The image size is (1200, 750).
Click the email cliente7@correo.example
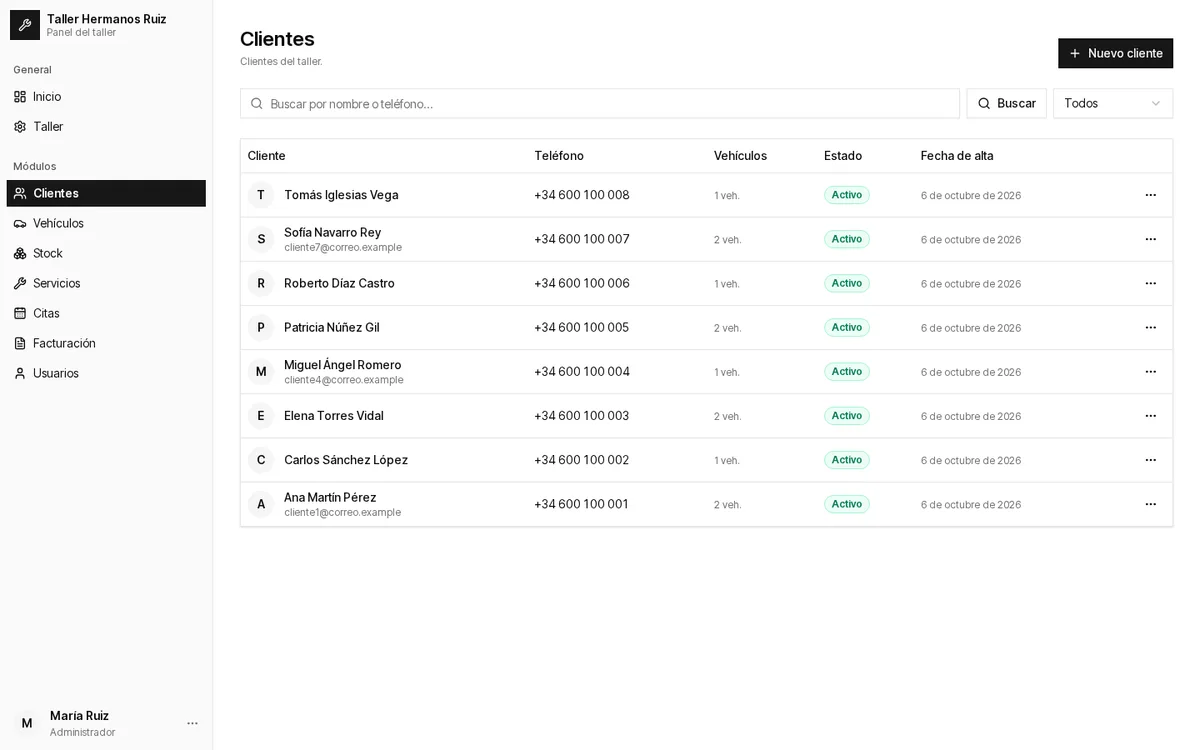[343, 247]
